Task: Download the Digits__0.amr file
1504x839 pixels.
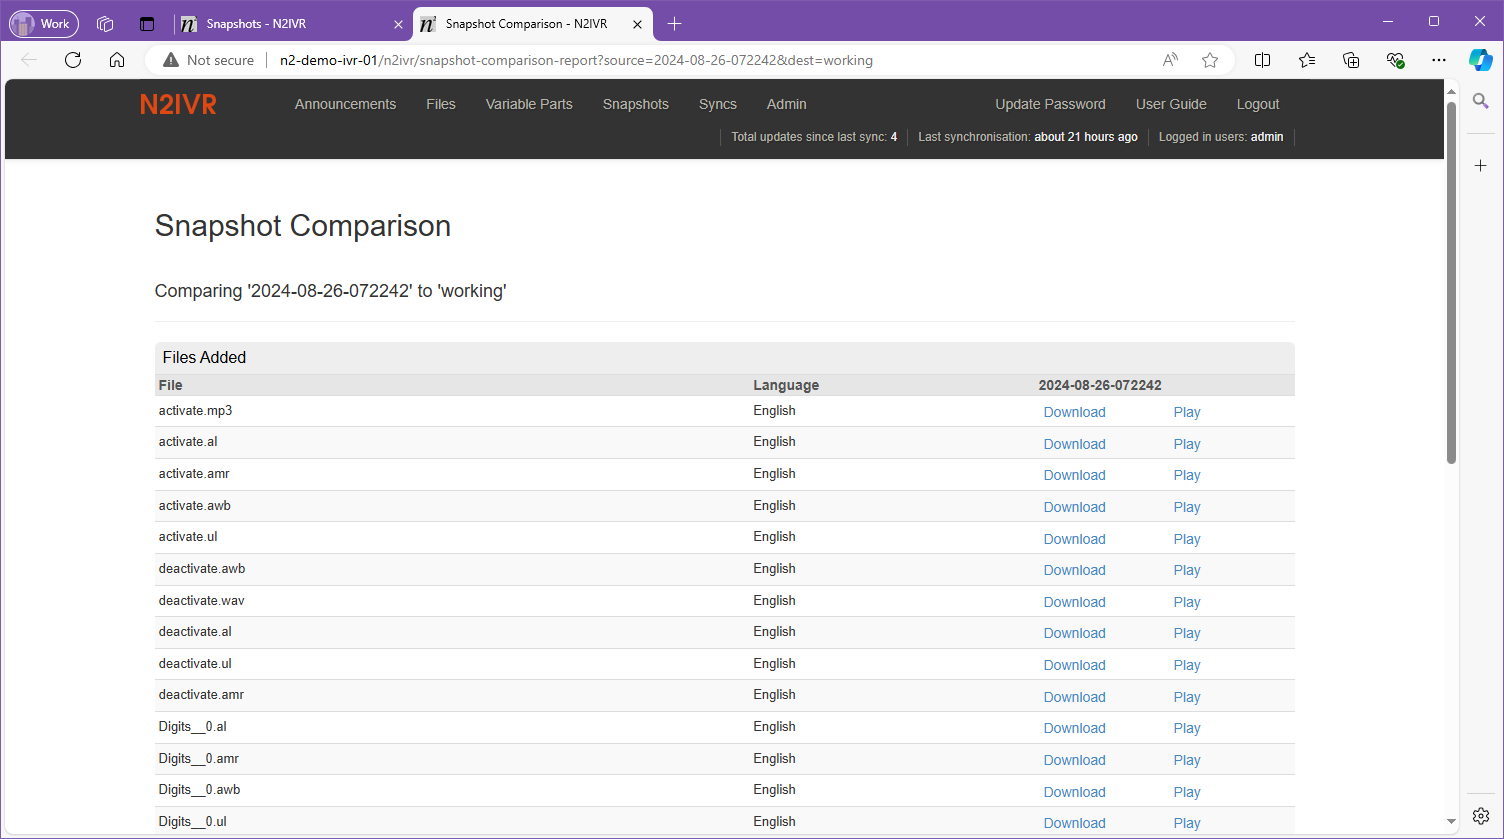Action: [x=1074, y=760]
